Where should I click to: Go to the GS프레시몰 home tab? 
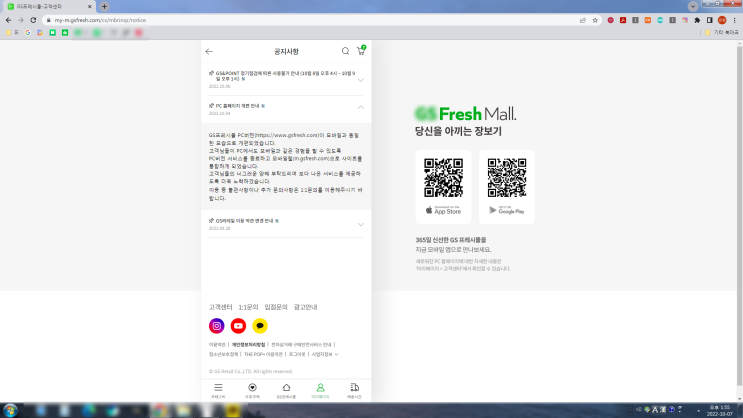pyautogui.click(x=286, y=391)
